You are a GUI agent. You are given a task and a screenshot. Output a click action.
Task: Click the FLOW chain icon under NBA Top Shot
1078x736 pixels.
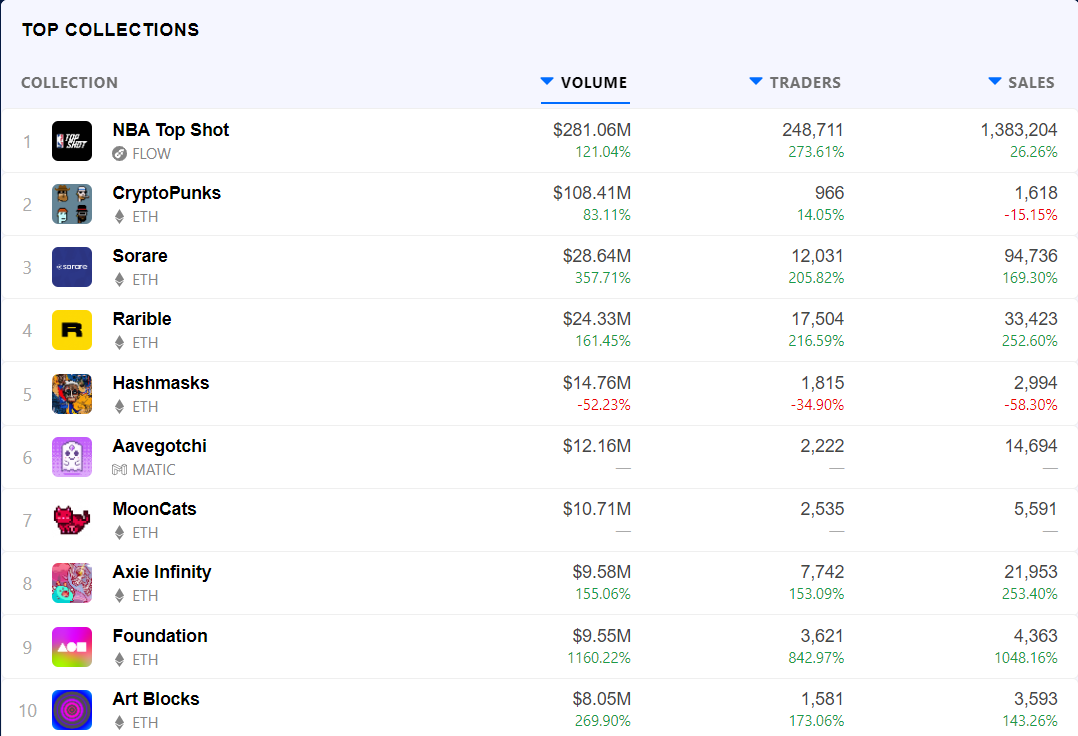pos(120,154)
